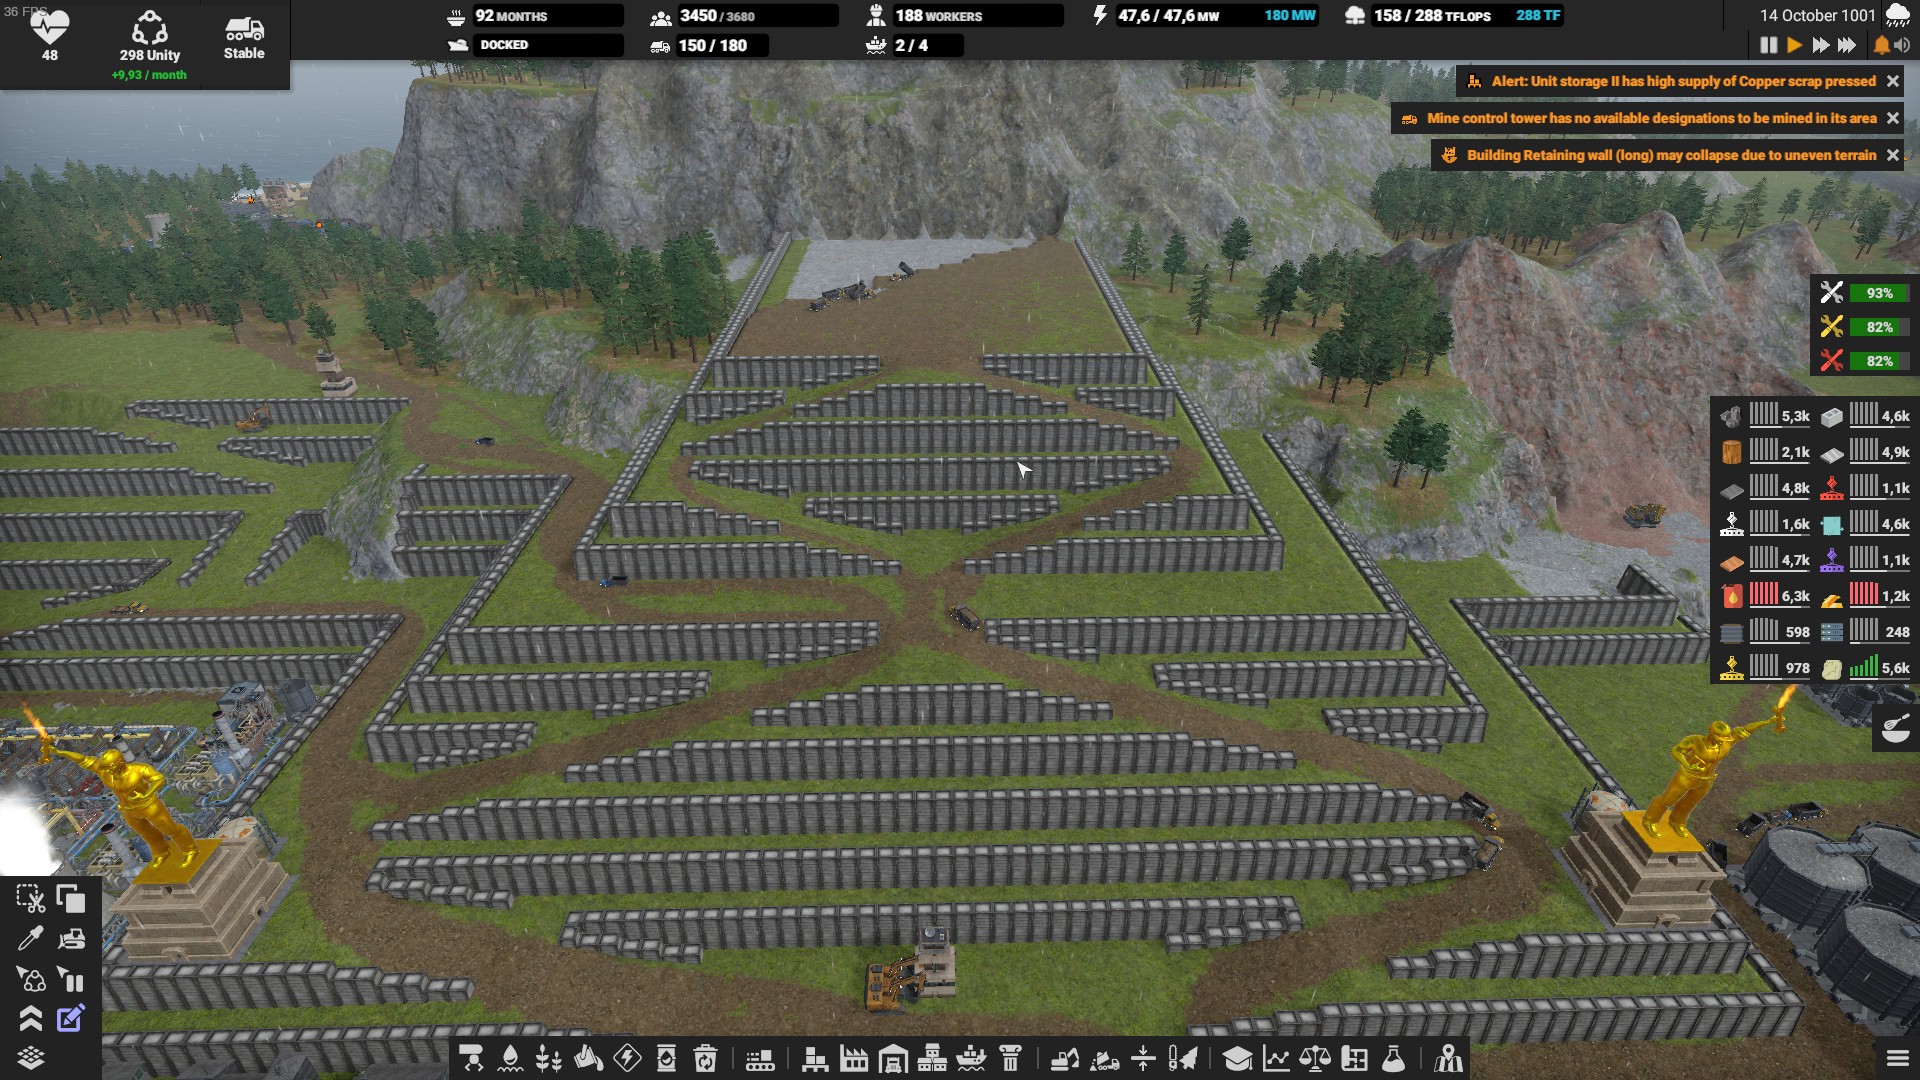
Task: Open the storage pallets build category
Action: [x=815, y=1058]
